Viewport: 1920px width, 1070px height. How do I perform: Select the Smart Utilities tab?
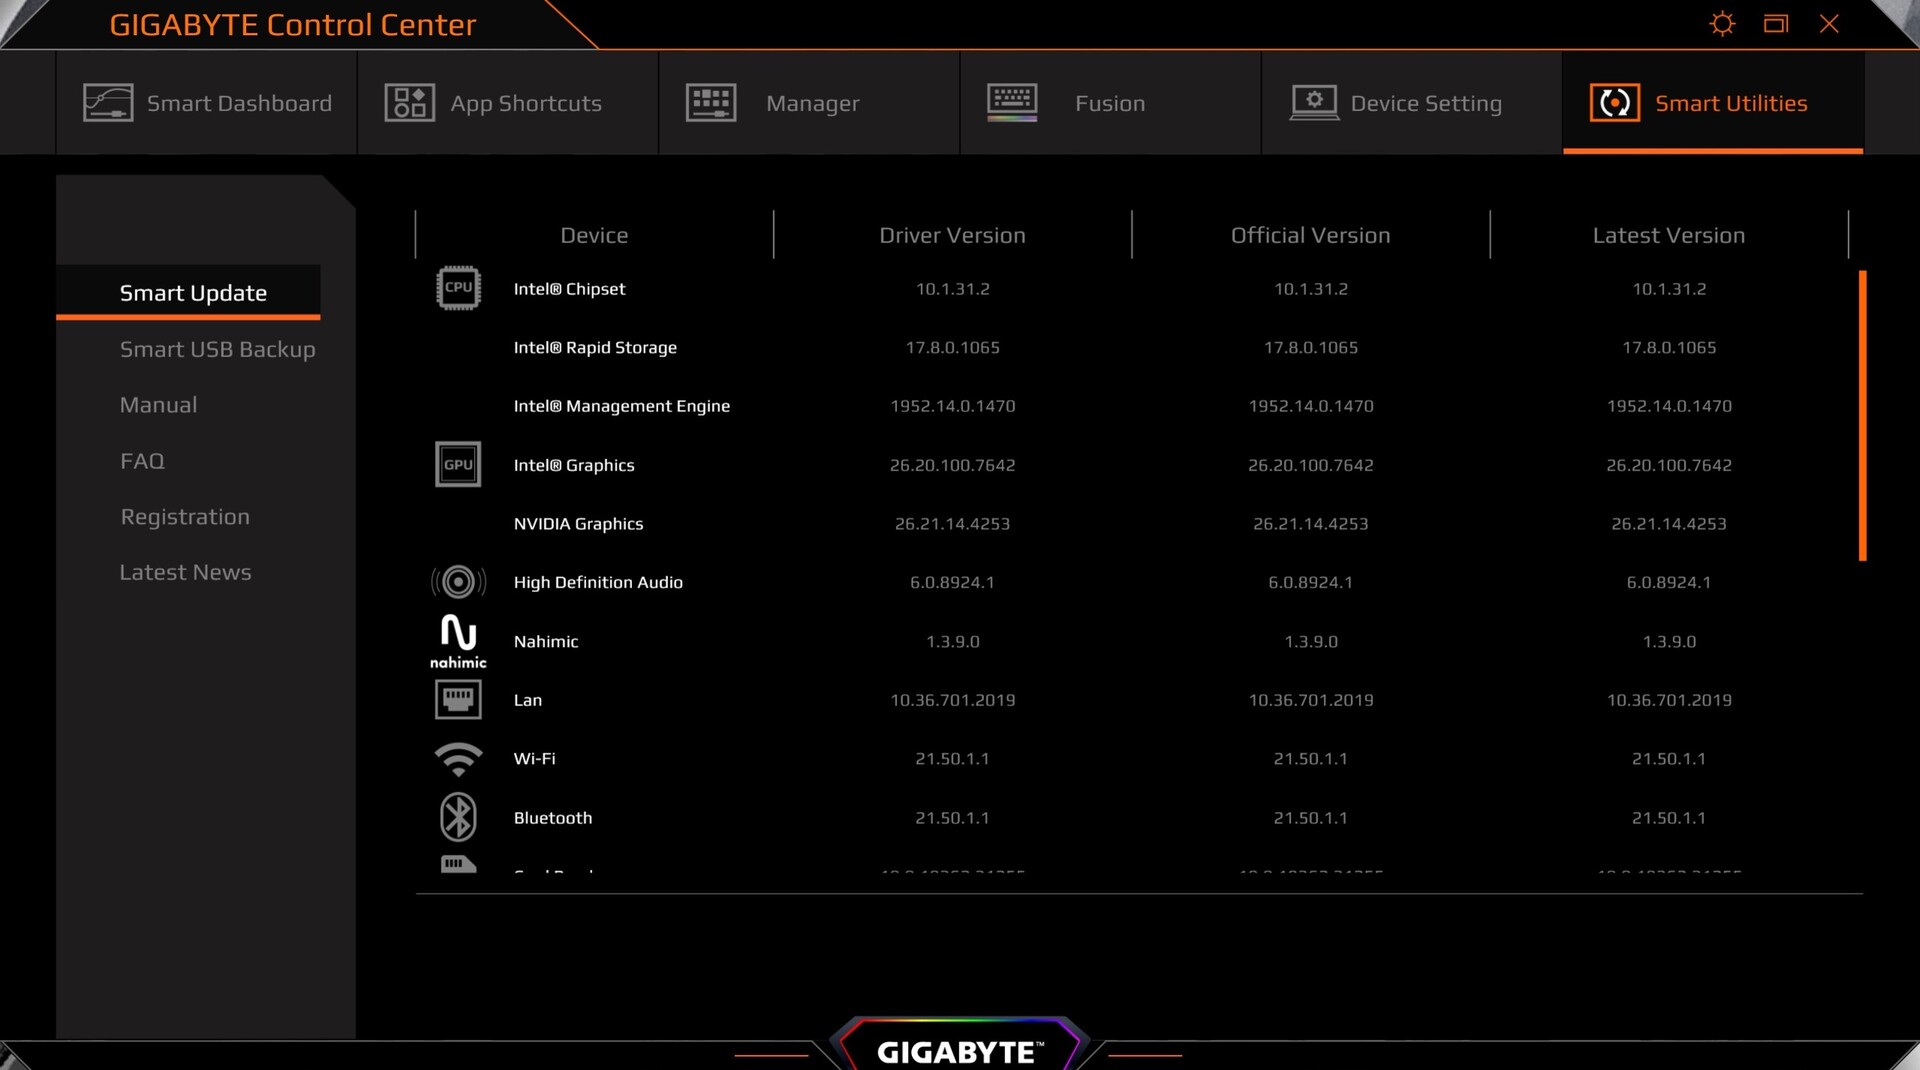coord(1713,103)
